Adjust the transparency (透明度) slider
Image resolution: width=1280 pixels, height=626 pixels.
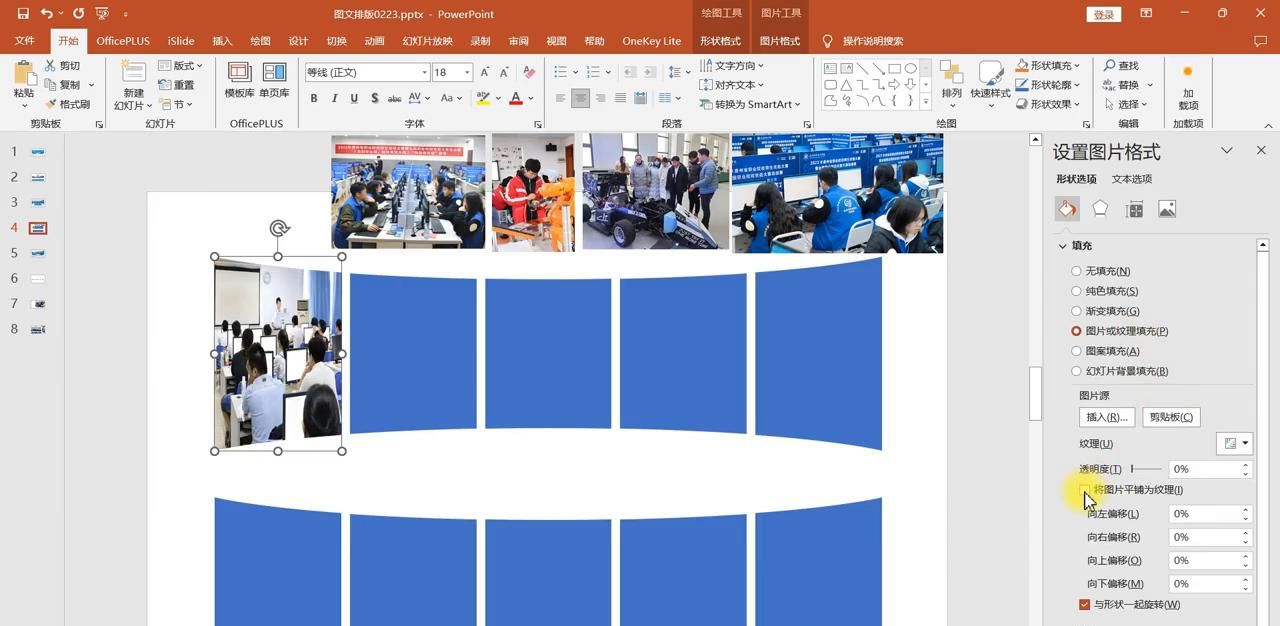pos(1146,469)
